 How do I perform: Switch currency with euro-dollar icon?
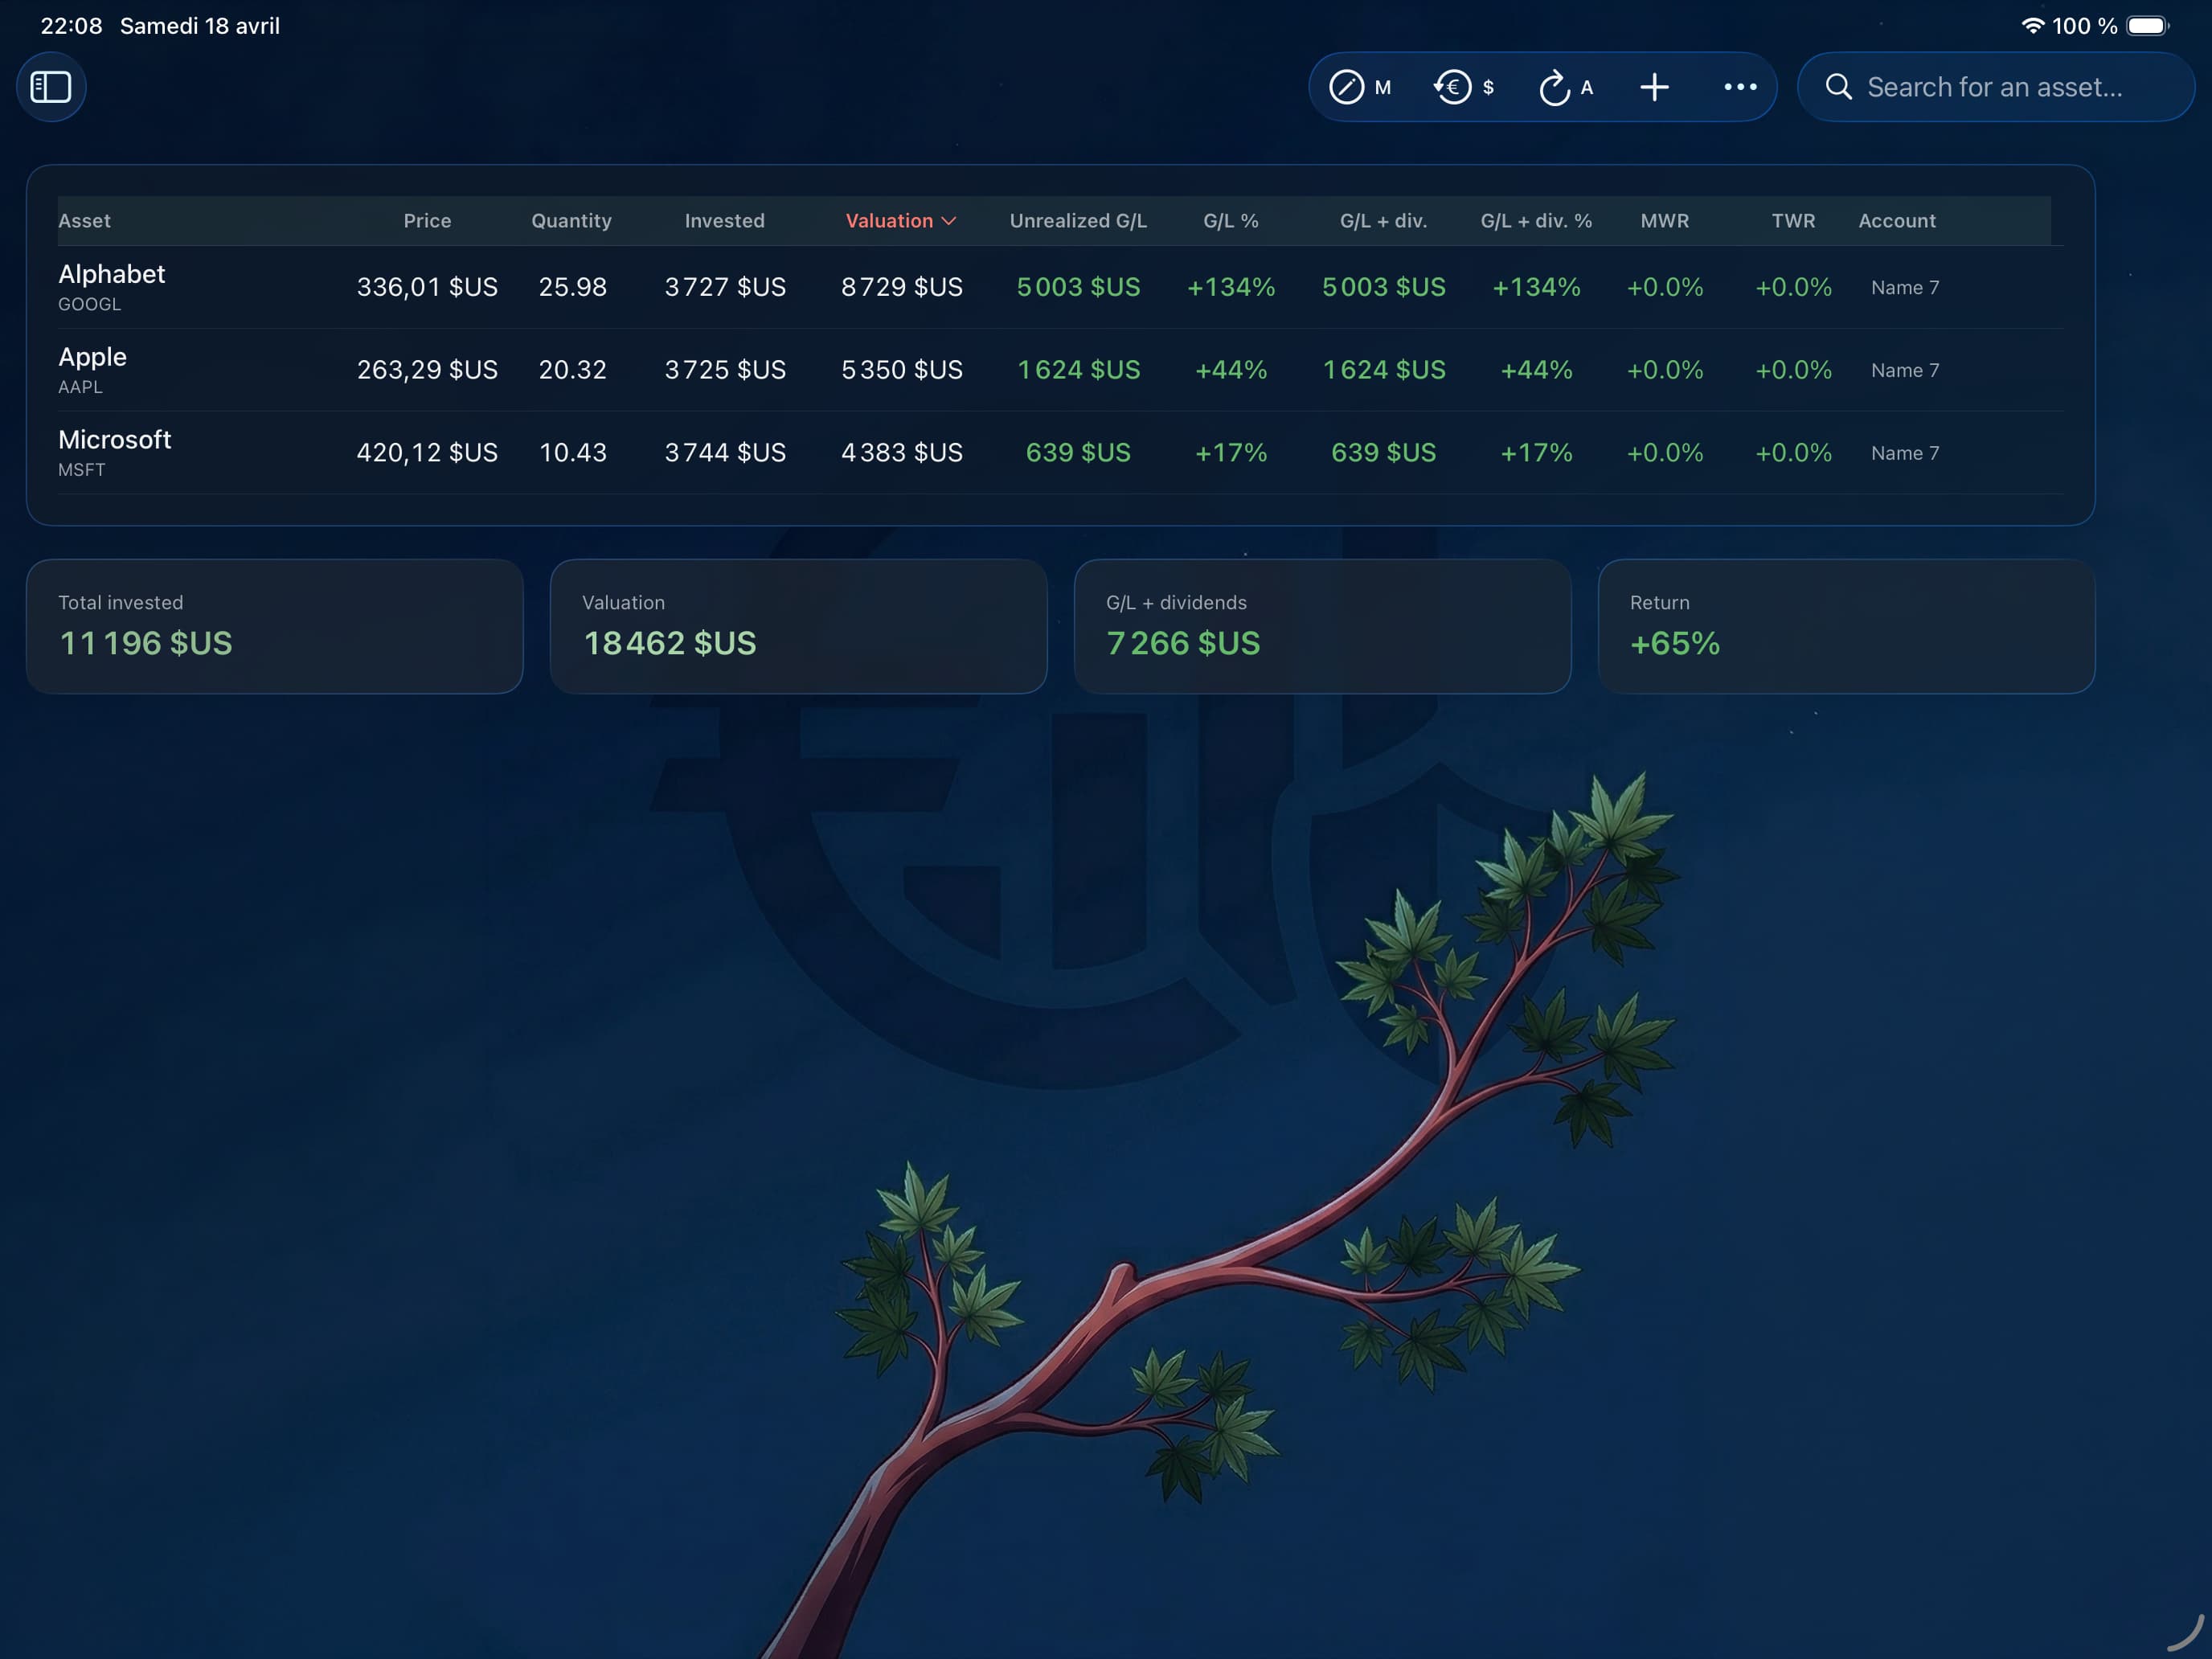(x=1453, y=87)
